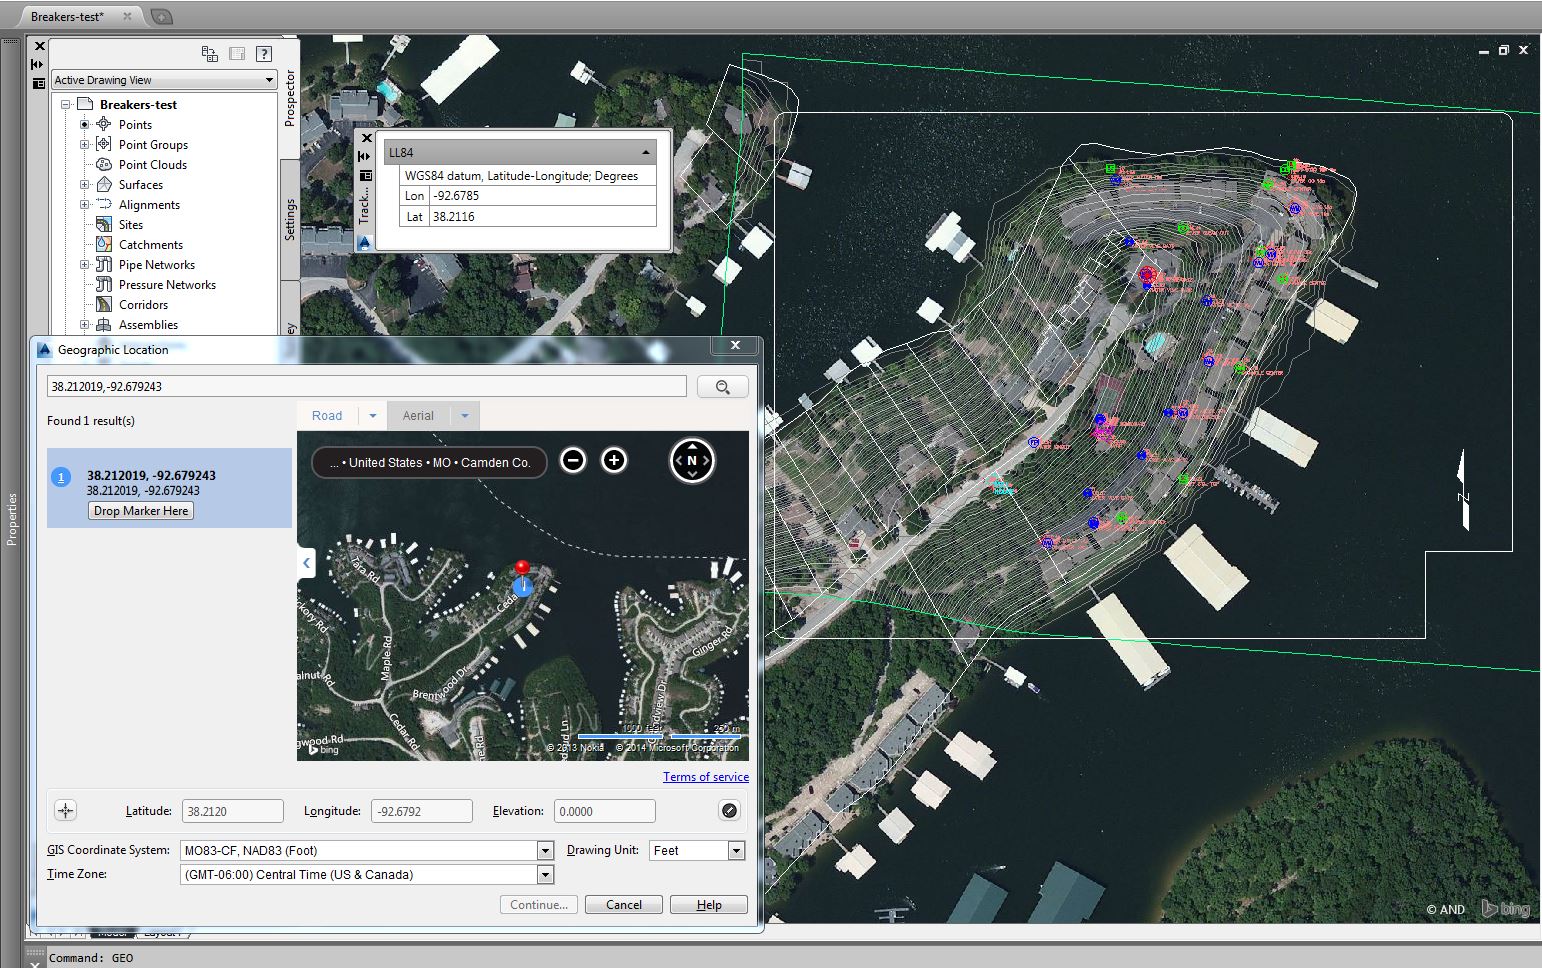Open the Road map style dropdown arrow
The height and width of the screenshot is (968, 1542).
coord(373,416)
